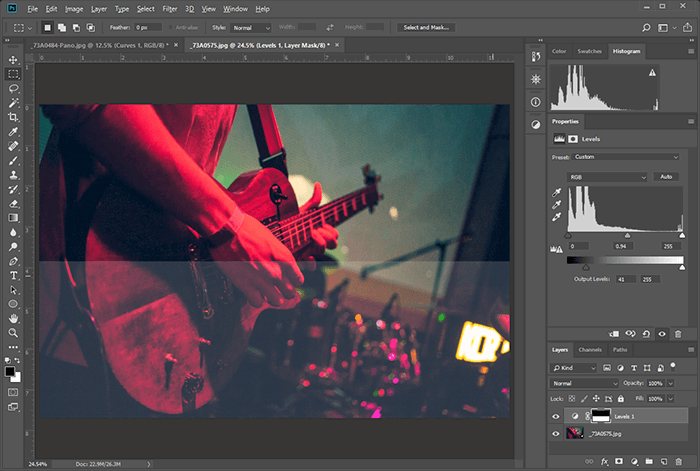Open the RGB channel dropdown
This screenshot has height=471, width=700.
point(607,177)
